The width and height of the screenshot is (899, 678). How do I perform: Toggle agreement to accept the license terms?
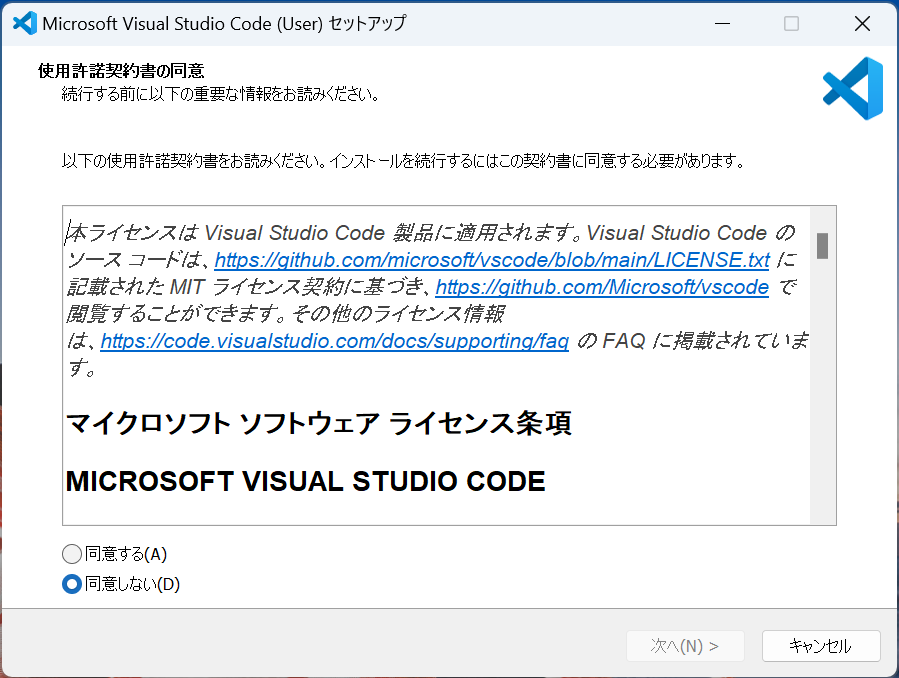(x=71, y=553)
